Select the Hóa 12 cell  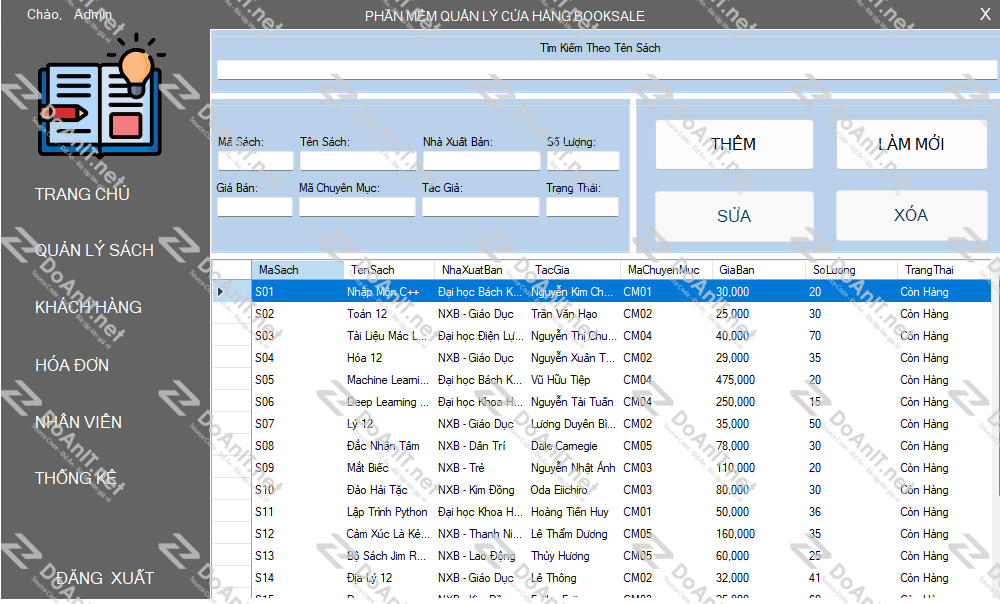point(388,358)
